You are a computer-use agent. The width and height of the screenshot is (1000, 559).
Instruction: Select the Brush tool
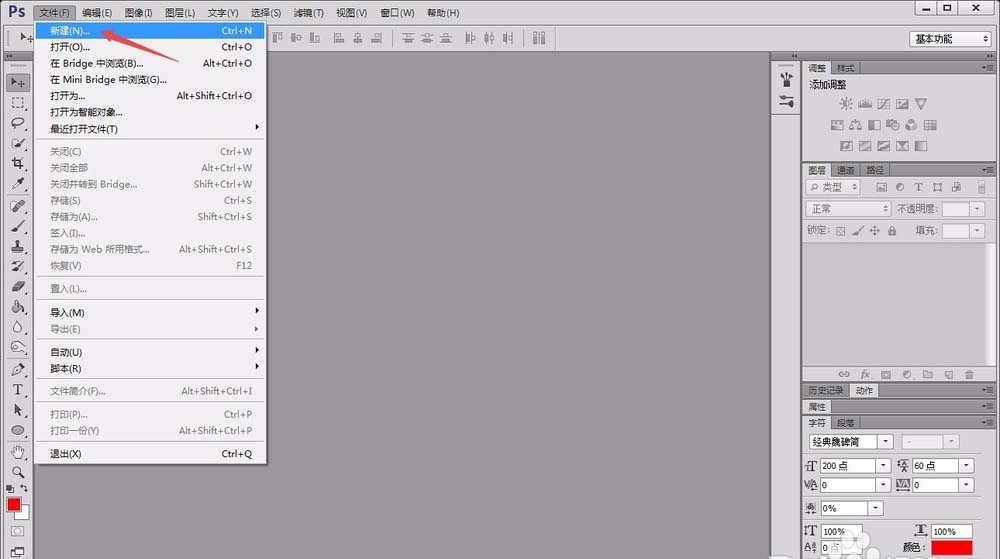[x=17, y=226]
